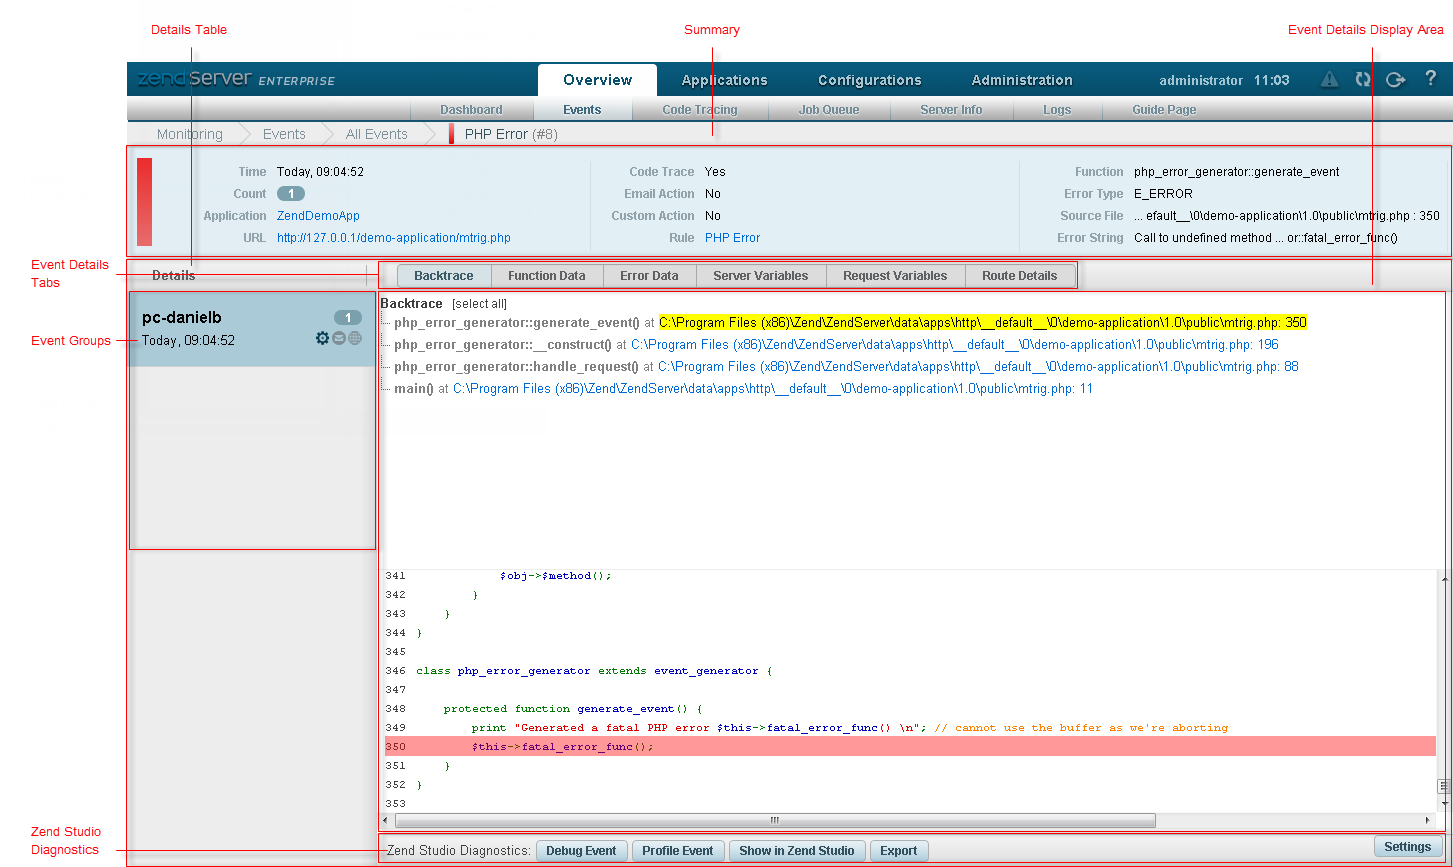Click the horizontal scrollbar under the code
This screenshot has width=1453, height=867.
(774, 821)
